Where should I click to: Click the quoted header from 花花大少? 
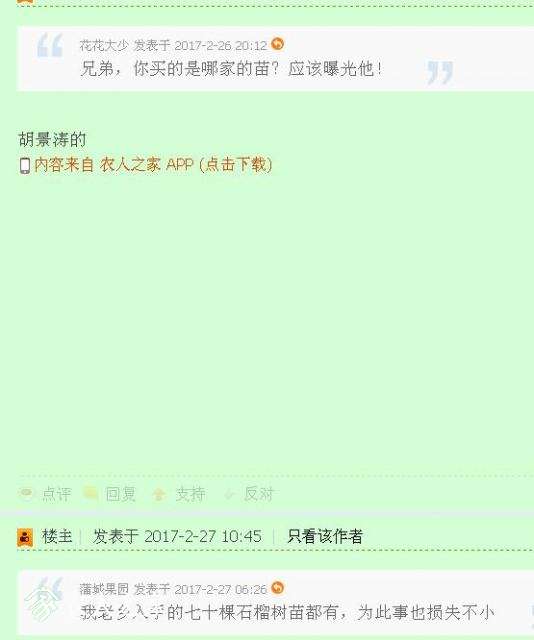pos(174,45)
